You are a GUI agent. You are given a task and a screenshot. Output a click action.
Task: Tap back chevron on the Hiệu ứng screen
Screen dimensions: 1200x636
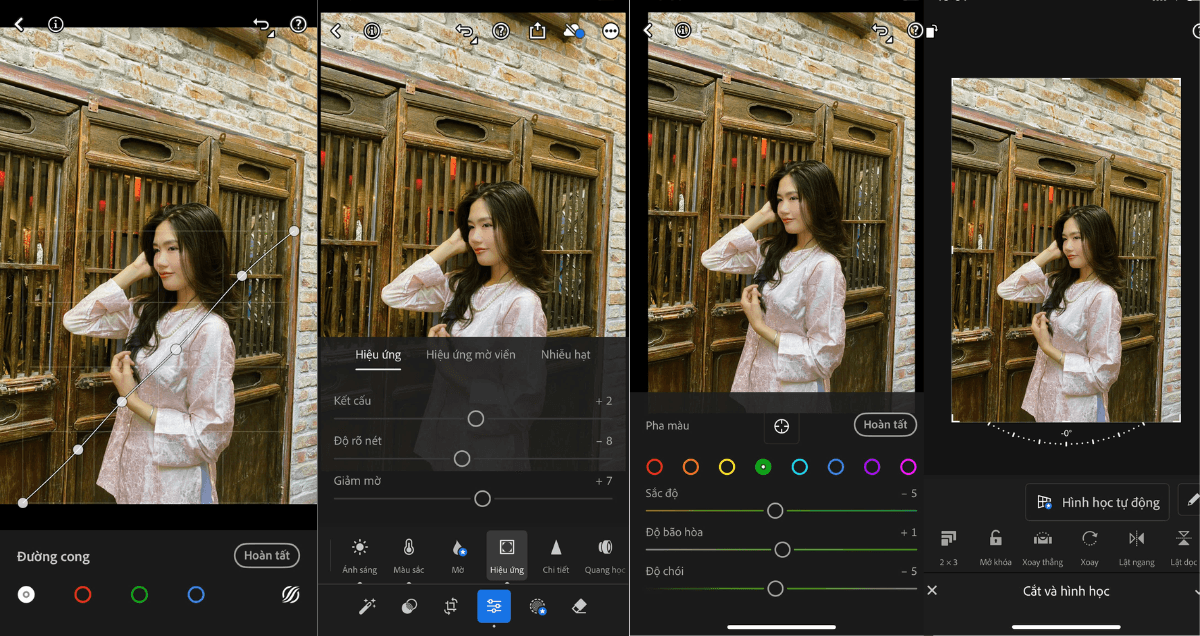[x=336, y=31]
